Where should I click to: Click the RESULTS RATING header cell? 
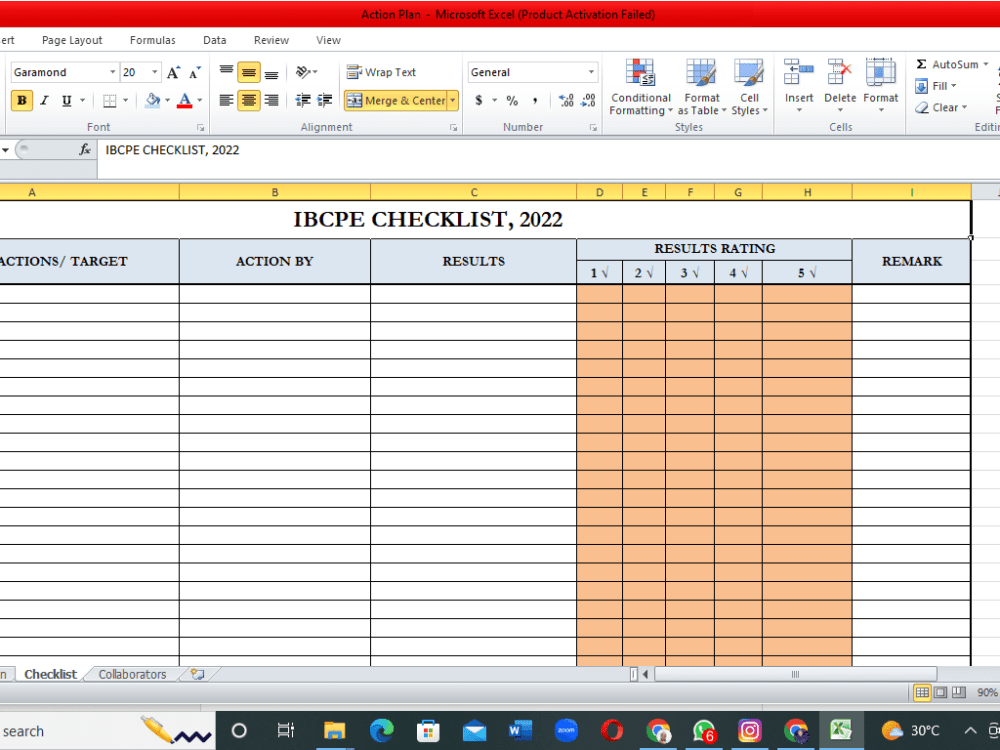[x=714, y=249]
